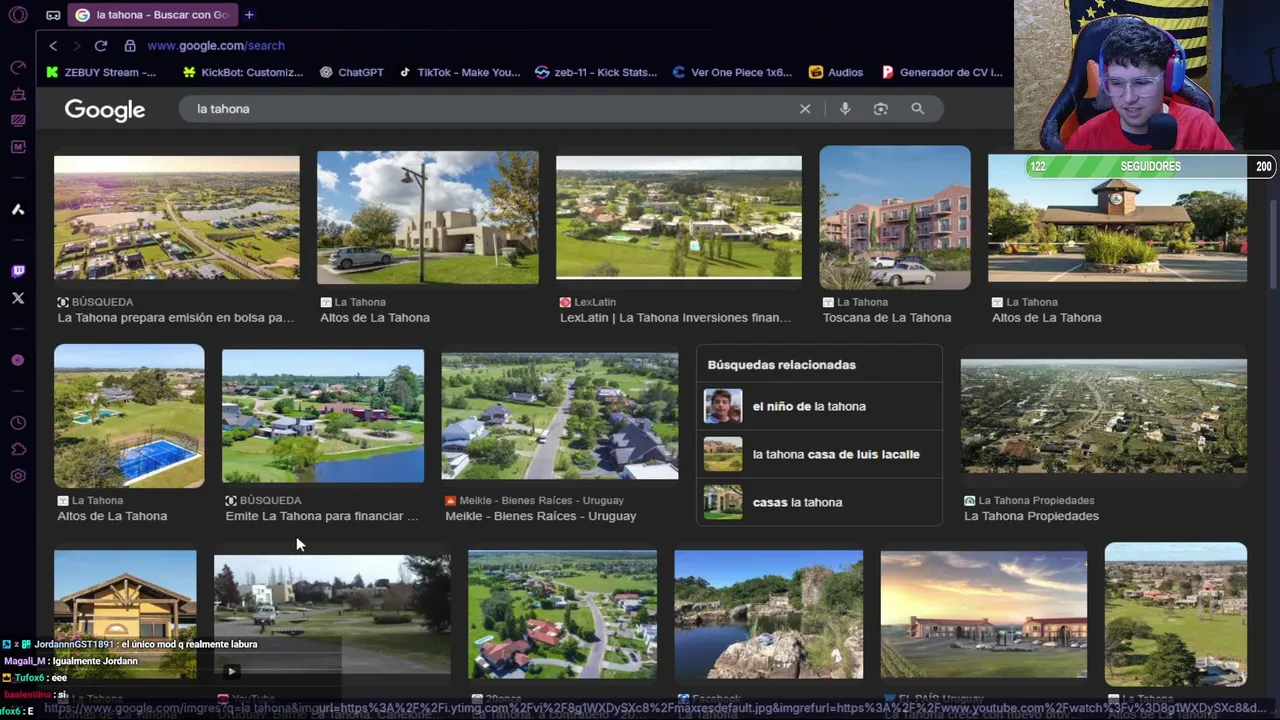
Task: Clear the search box with X
Action: [x=805, y=109]
